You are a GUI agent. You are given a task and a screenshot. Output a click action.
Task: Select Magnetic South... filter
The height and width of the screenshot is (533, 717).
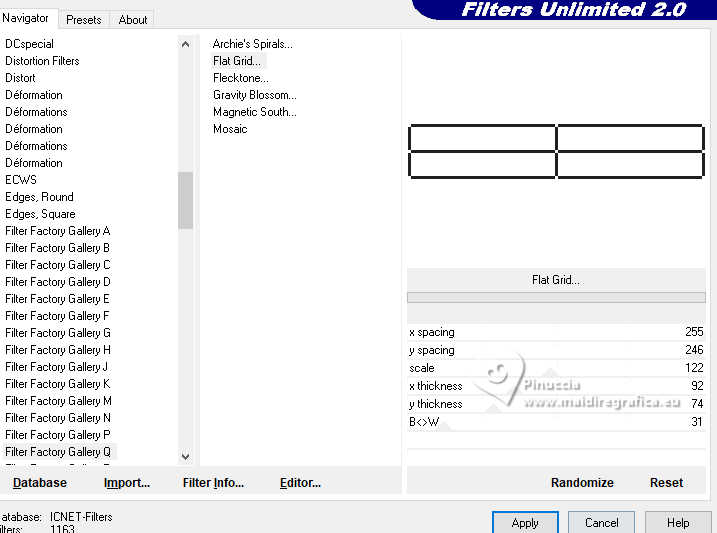point(255,112)
